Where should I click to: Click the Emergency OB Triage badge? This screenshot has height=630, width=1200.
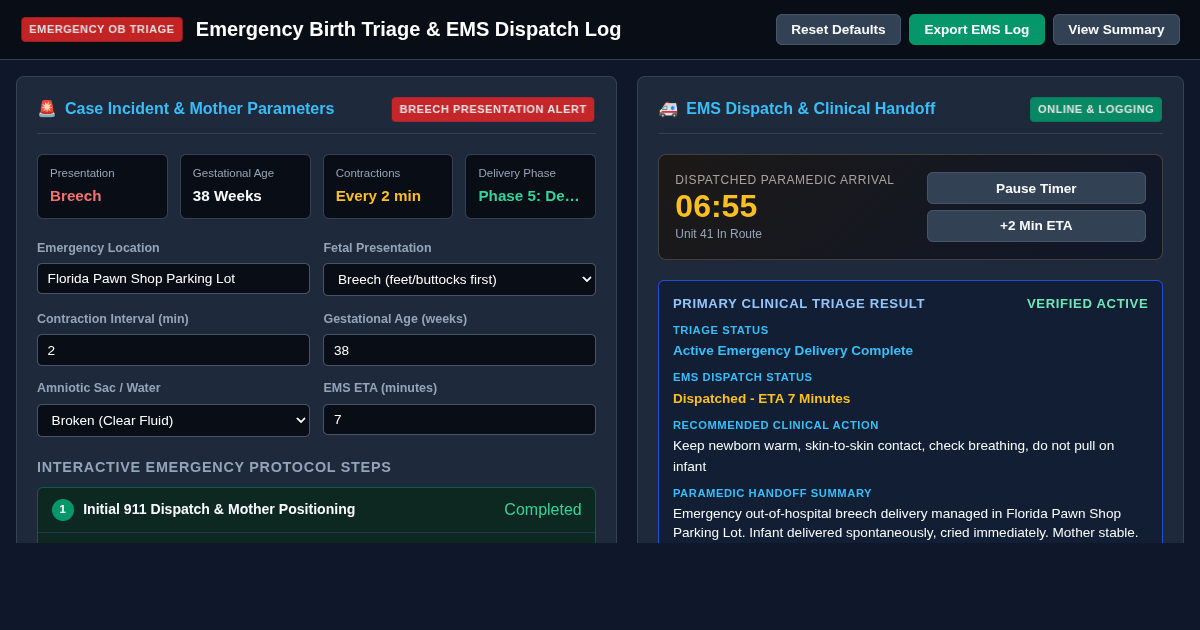[x=102, y=29]
